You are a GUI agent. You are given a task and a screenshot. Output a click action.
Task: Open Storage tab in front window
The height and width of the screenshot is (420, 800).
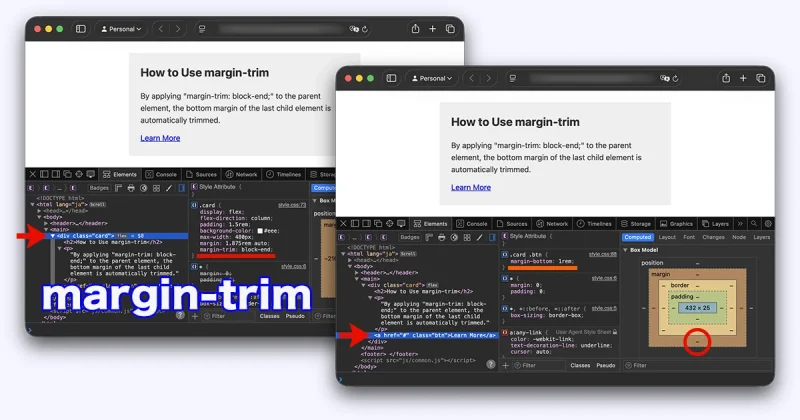[x=636, y=224]
